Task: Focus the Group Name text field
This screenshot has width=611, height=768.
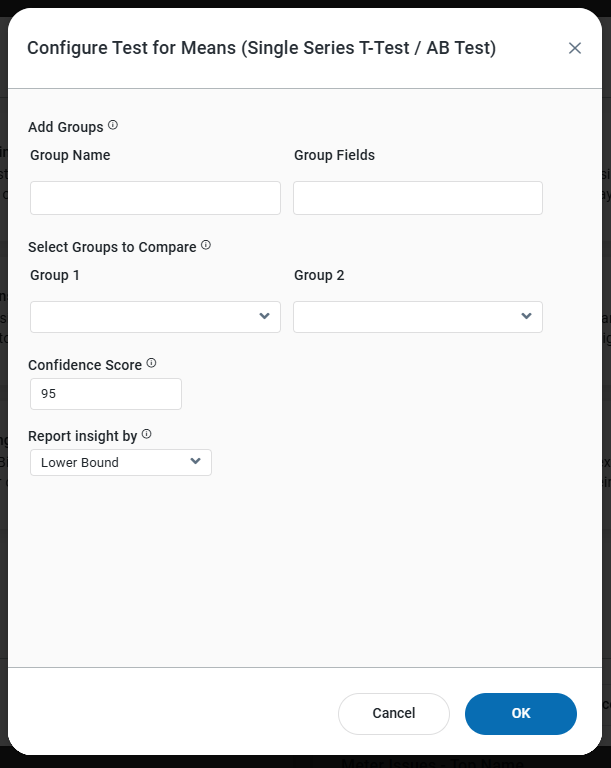Action: coord(155,198)
